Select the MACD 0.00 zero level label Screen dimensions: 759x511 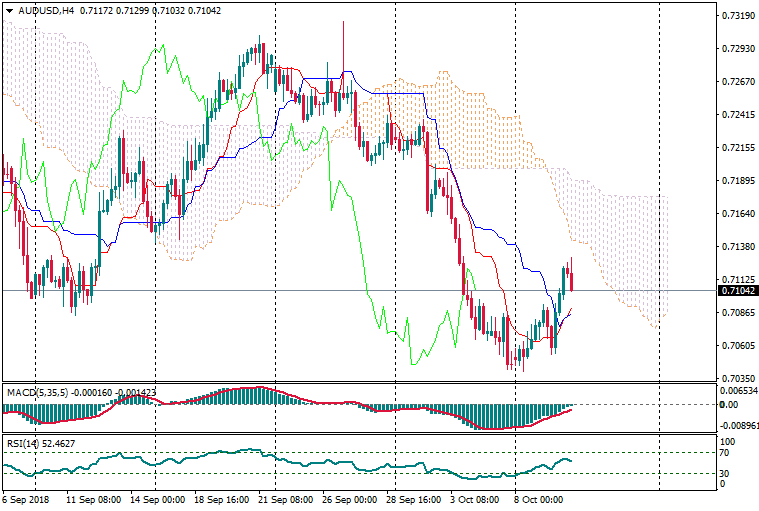pos(728,405)
